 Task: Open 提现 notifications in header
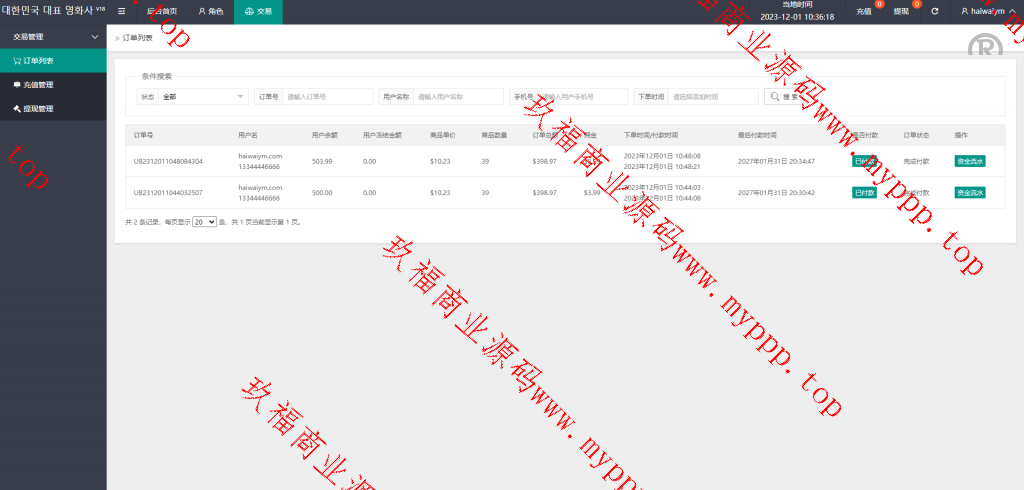901,12
